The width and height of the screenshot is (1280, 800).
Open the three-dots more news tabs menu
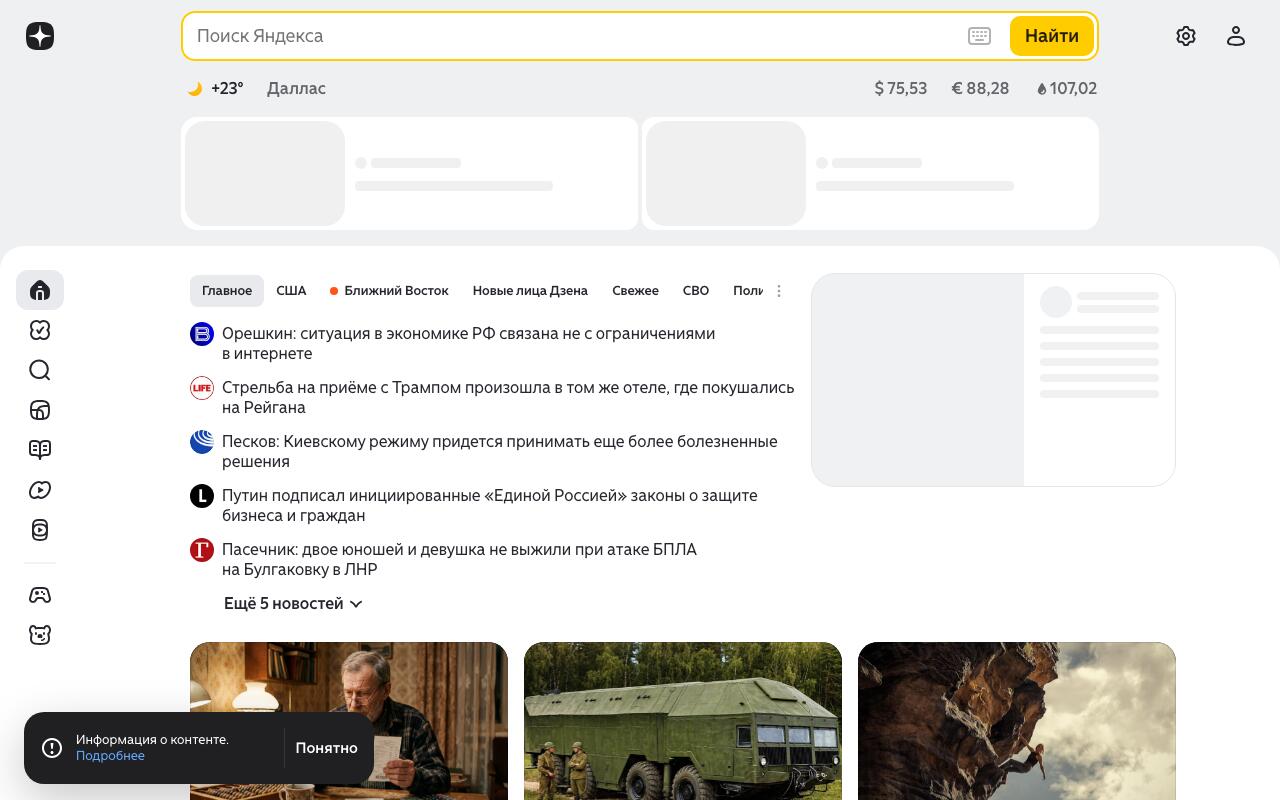pos(779,291)
